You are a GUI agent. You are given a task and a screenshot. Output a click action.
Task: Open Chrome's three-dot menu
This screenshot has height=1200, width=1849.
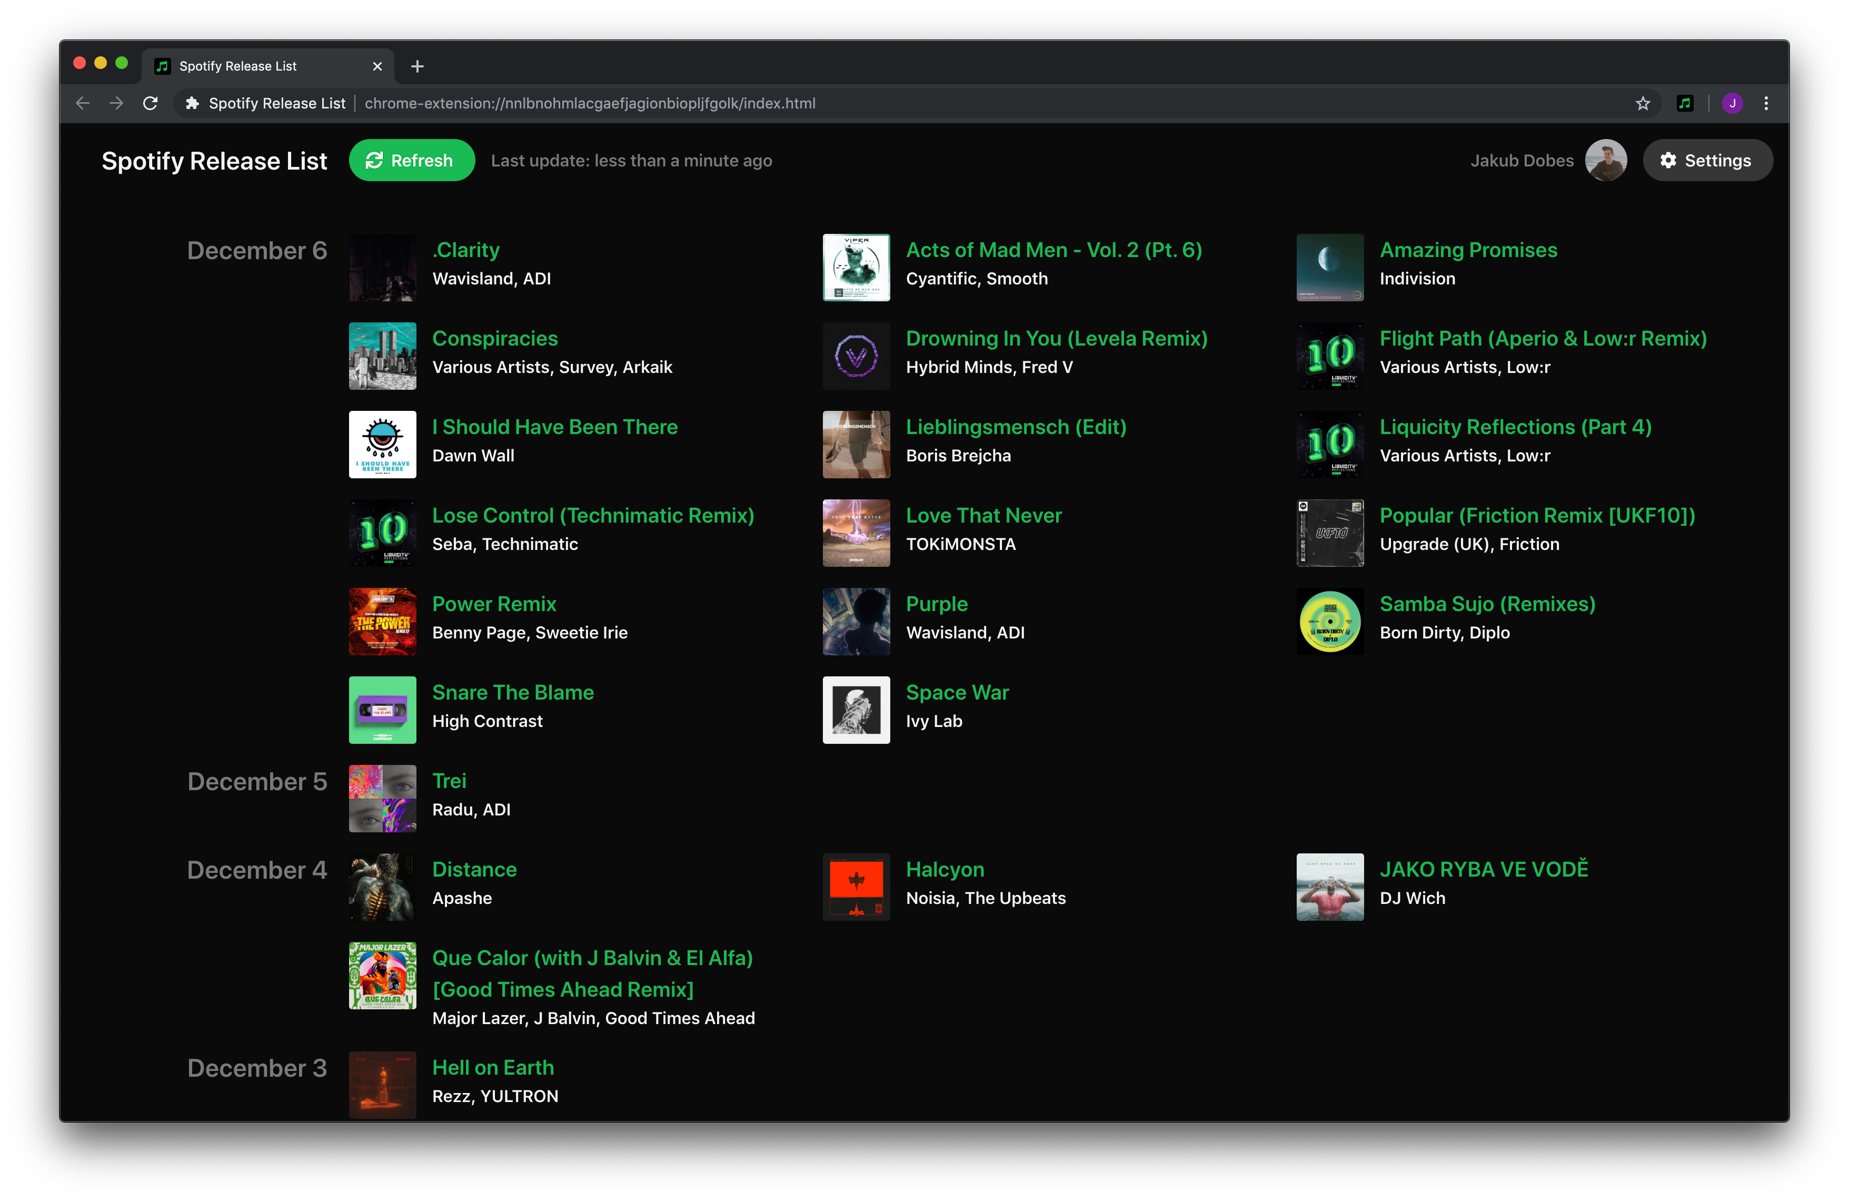tap(1766, 103)
